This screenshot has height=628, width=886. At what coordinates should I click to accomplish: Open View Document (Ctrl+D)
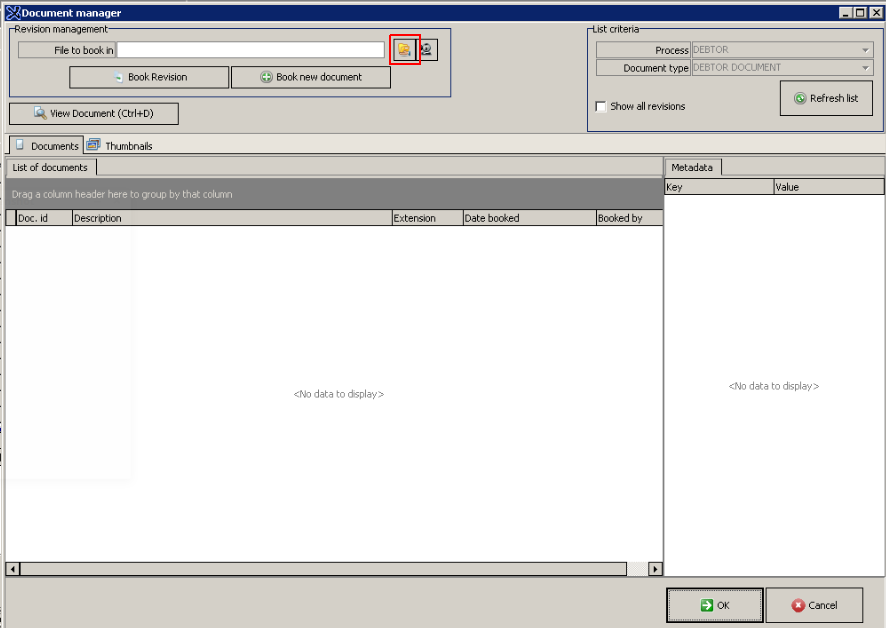coord(94,114)
